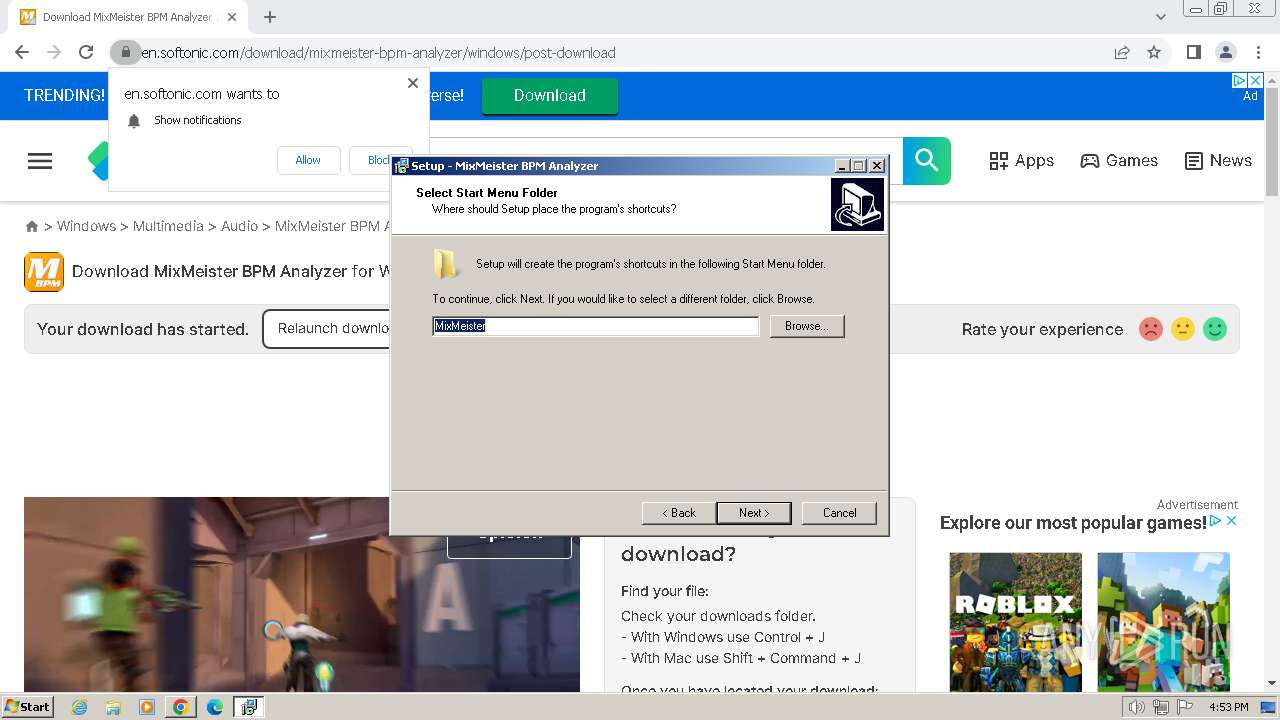Image resolution: width=1280 pixels, height=720 pixels.
Task: Dismiss the notification permission popup
Action: [x=413, y=83]
